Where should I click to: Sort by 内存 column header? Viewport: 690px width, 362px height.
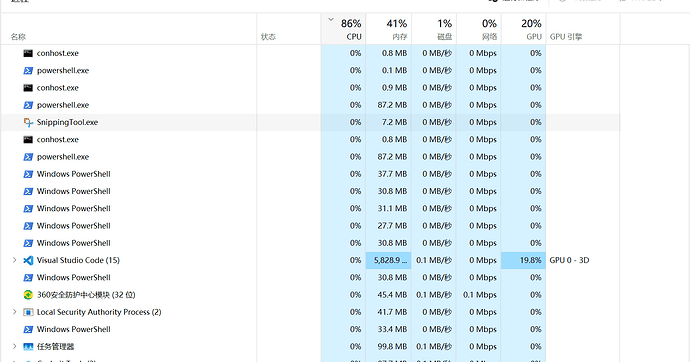pyautogui.click(x=389, y=29)
